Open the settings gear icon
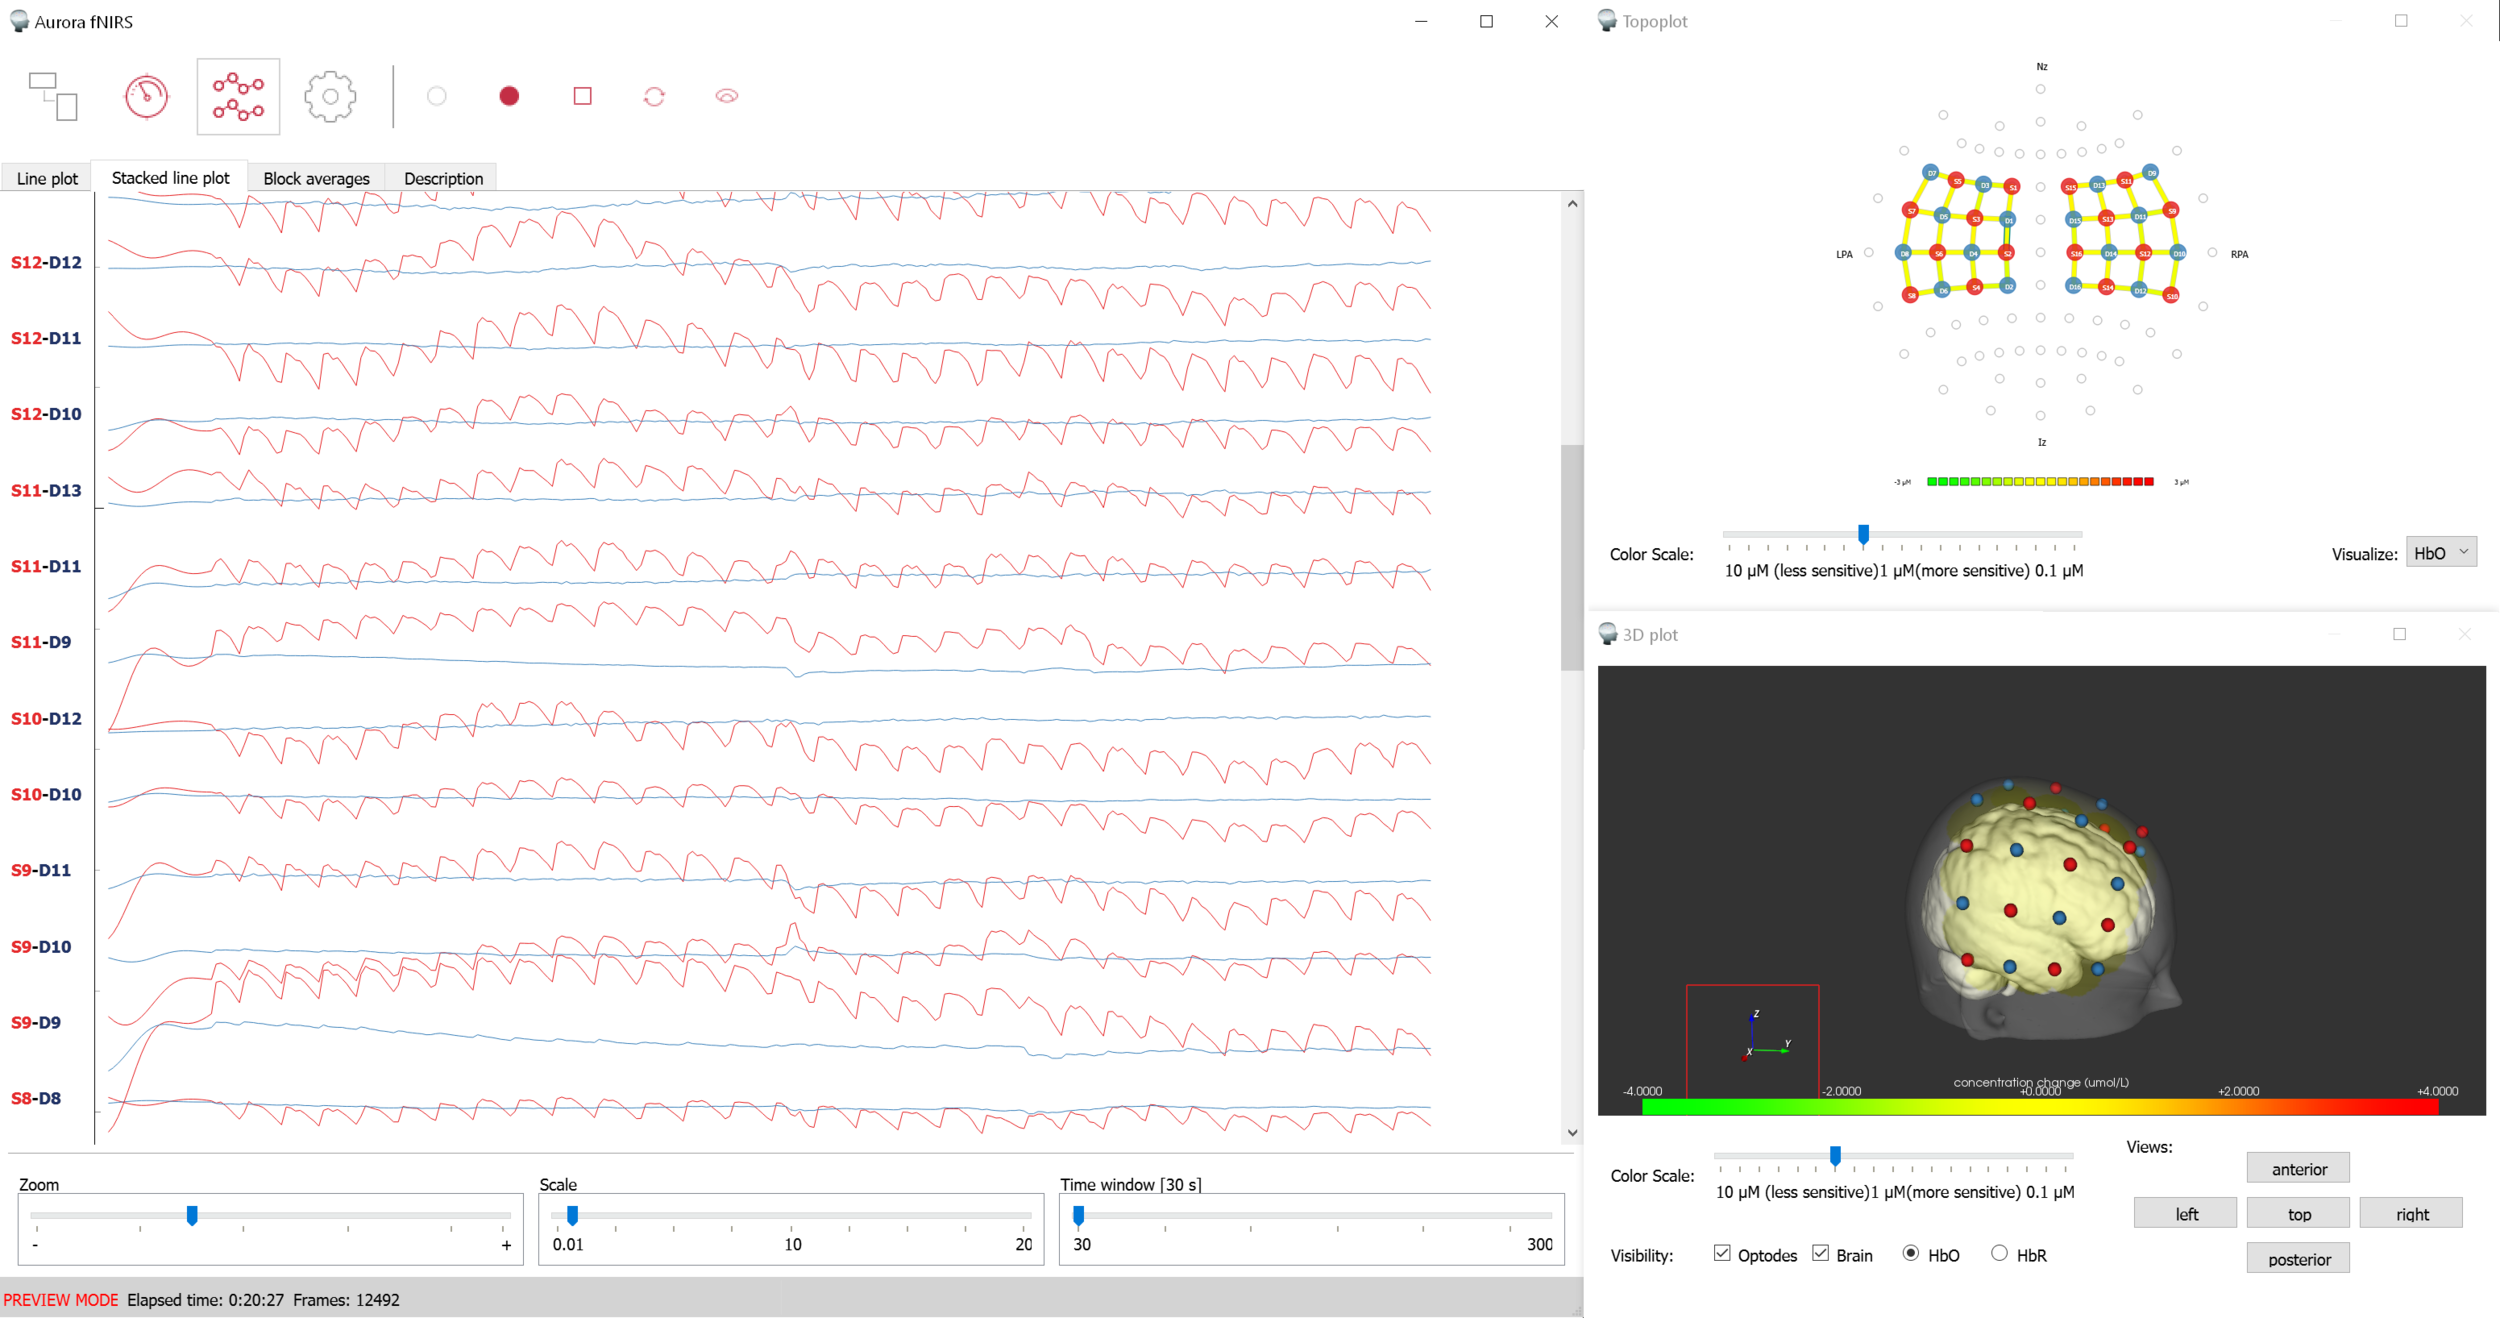This screenshot has height=1318, width=2500. [x=330, y=95]
